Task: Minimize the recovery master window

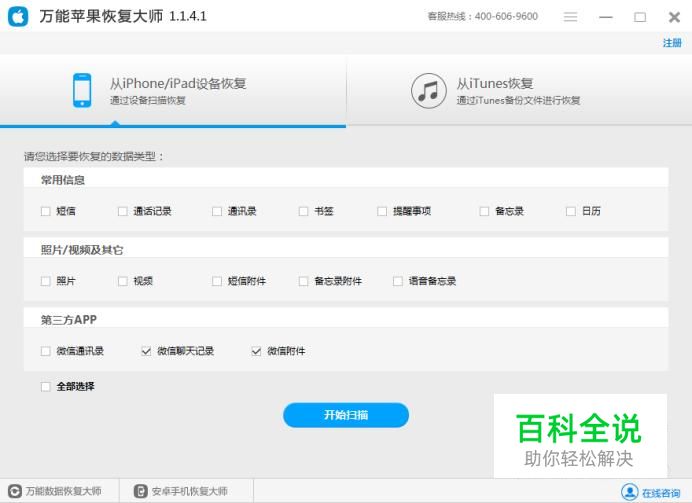Action: click(x=606, y=17)
